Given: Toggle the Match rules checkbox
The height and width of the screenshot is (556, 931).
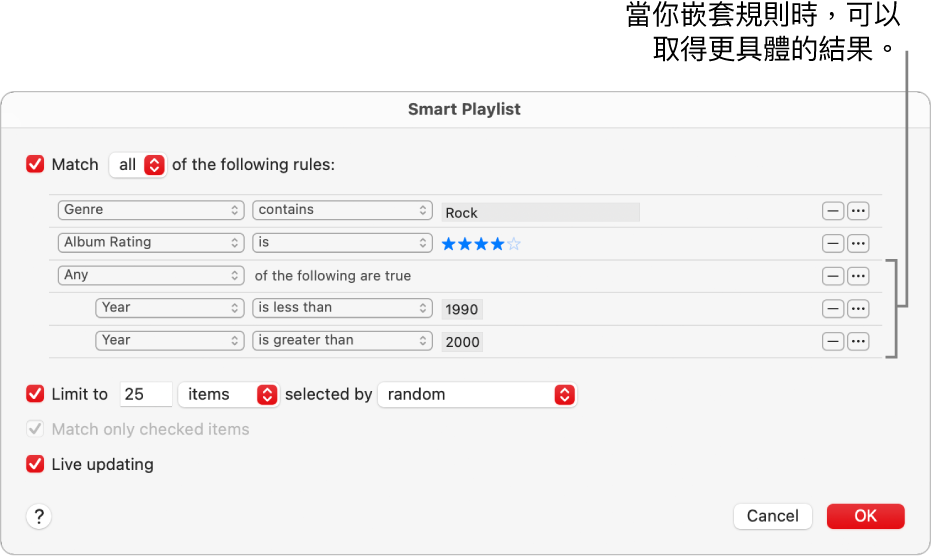Looking at the screenshot, I should [x=36, y=165].
